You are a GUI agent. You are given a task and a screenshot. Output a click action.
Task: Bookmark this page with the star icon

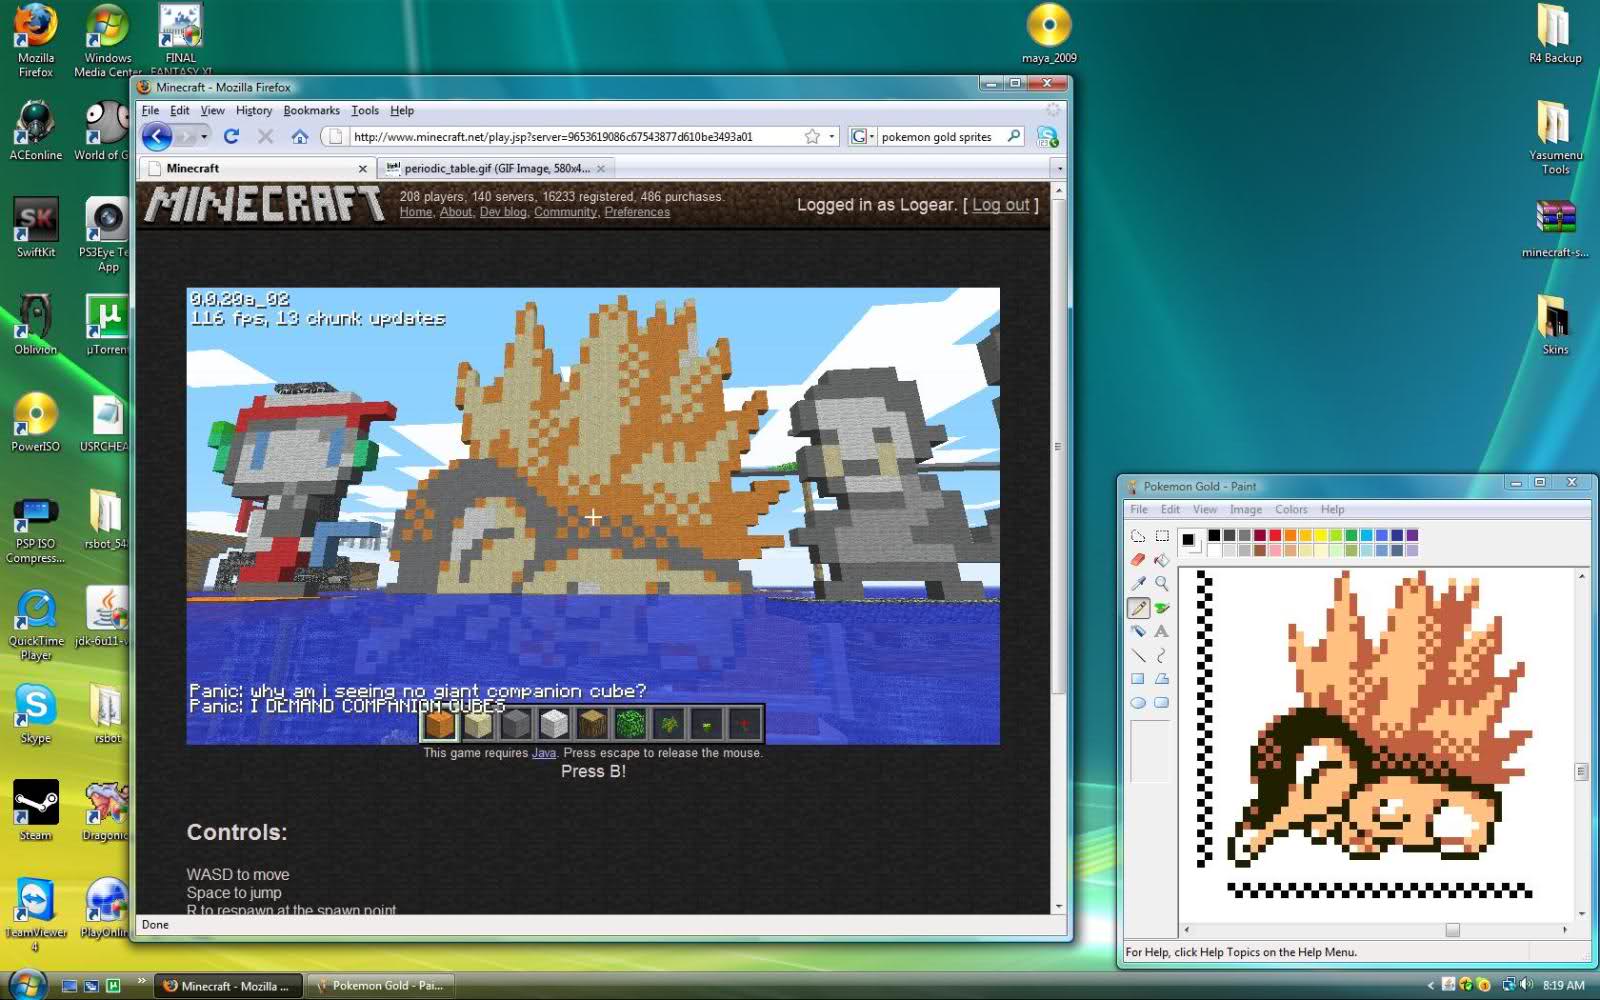[812, 136]
